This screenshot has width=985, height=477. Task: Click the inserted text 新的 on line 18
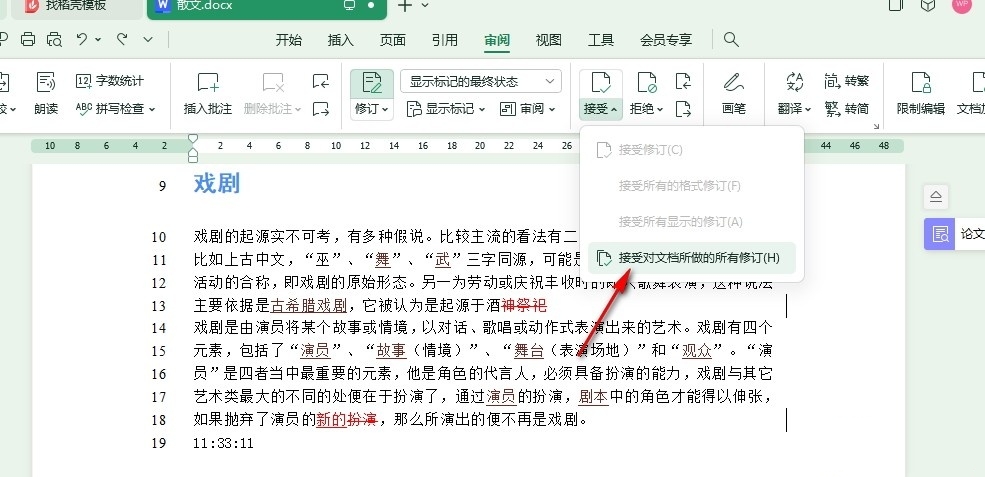(x=331, y=419)
